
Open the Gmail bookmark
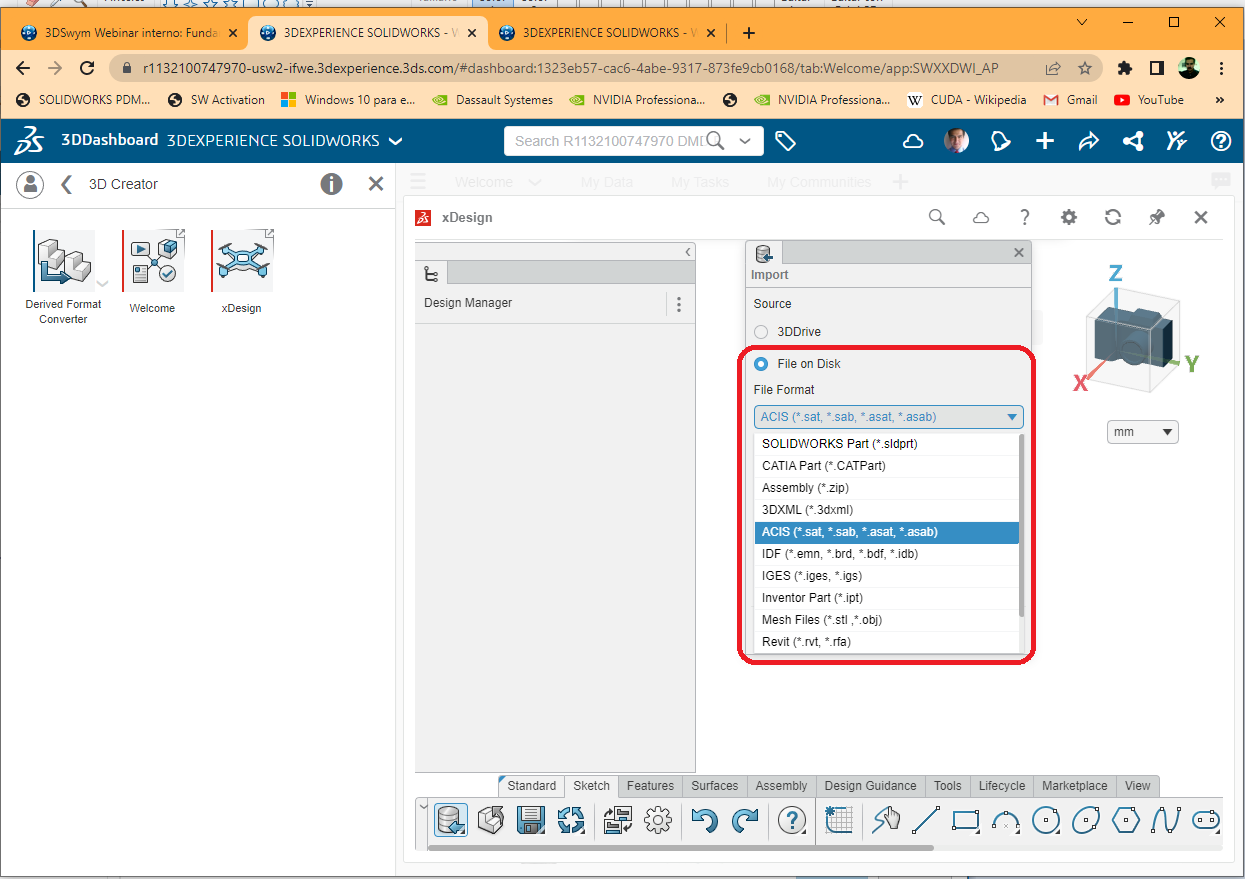coord(1070,100)
